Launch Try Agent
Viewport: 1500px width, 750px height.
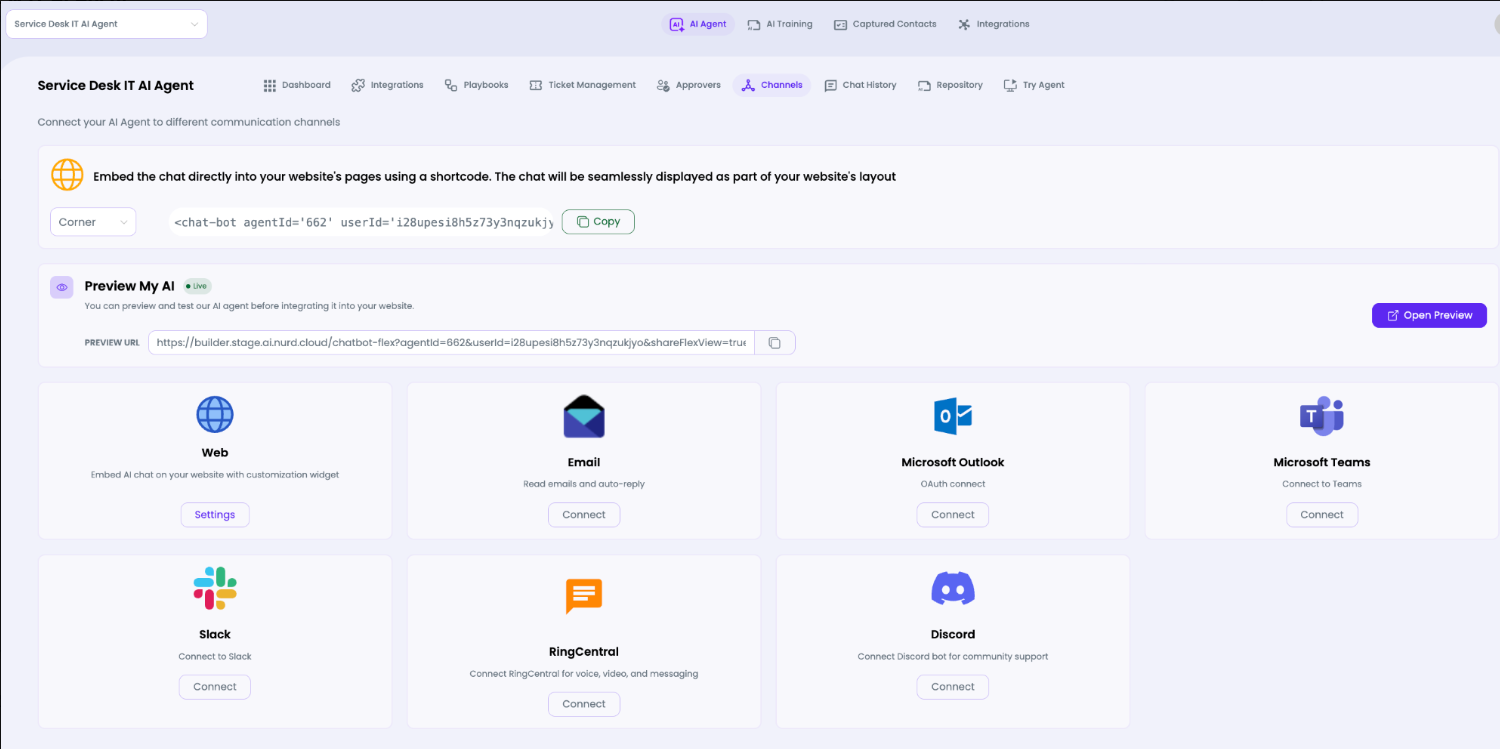[1034, 85]
